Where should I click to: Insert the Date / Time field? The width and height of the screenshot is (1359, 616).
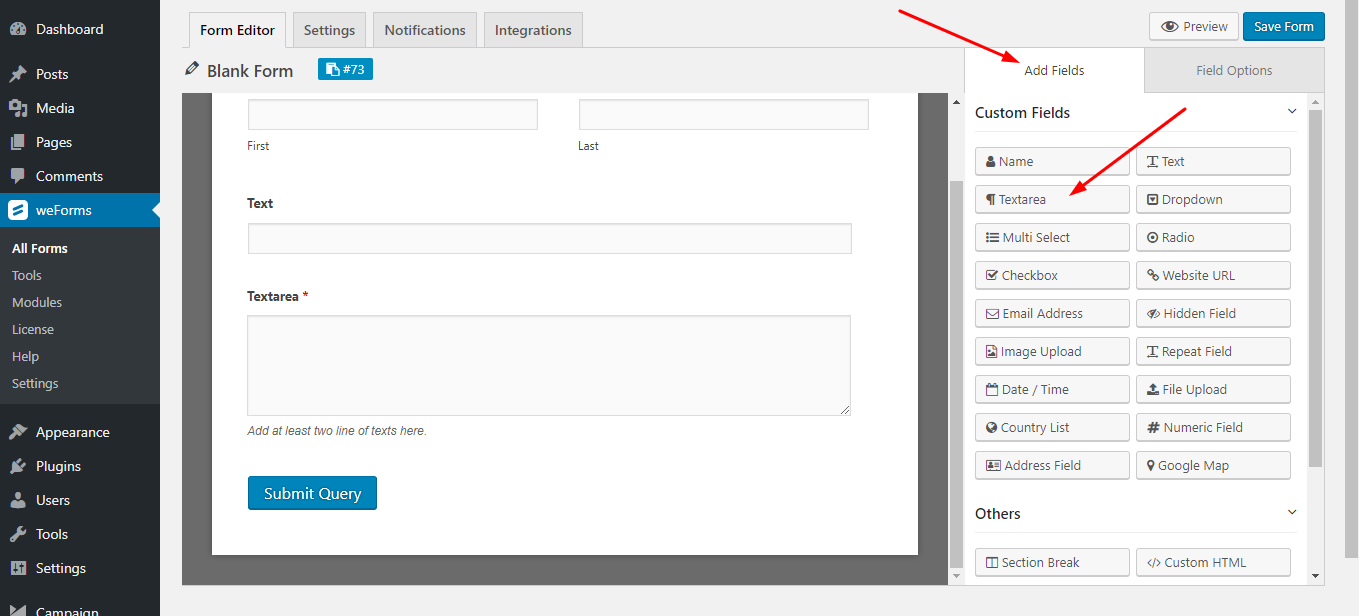click(x=1051, y=389)
